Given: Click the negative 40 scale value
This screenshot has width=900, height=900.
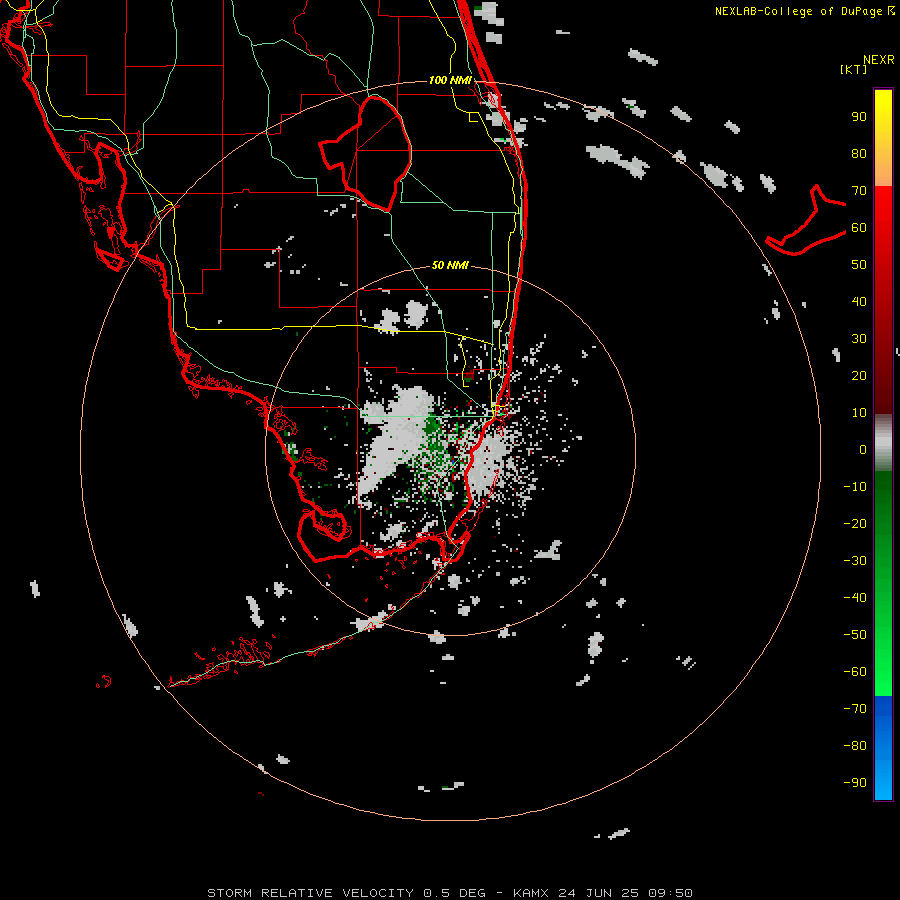Looking at the screenshot, I should (855, 598).
